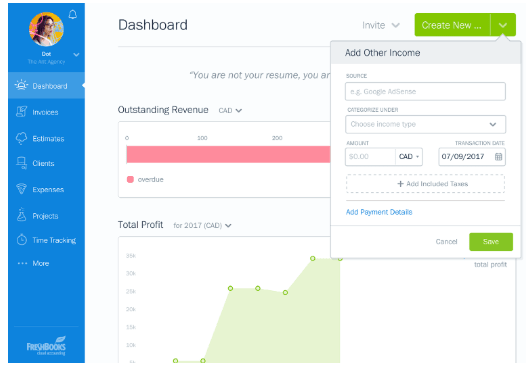Cancel the Add Other Income form
Viewport: 526px width, 383px height.
point(446,241)
